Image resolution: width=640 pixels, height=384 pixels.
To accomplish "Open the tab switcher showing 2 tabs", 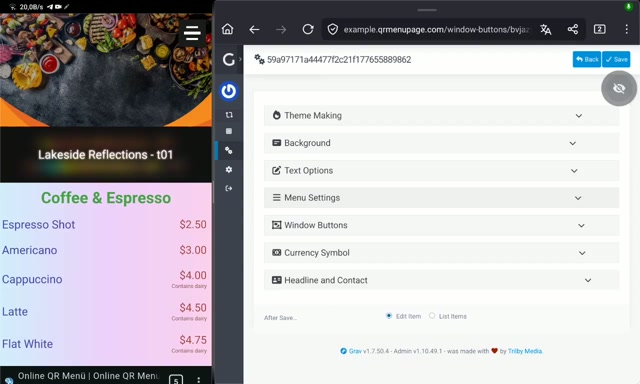I will pos(600,29).
